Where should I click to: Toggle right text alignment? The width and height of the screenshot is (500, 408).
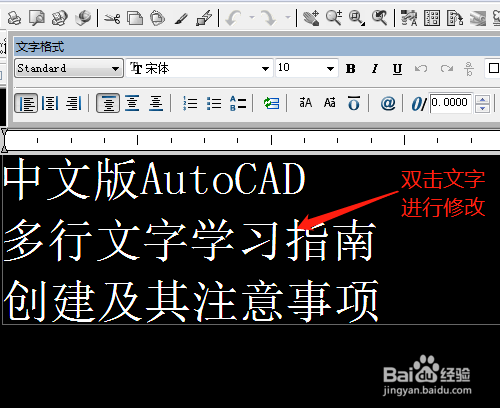(x=74, y=103)
